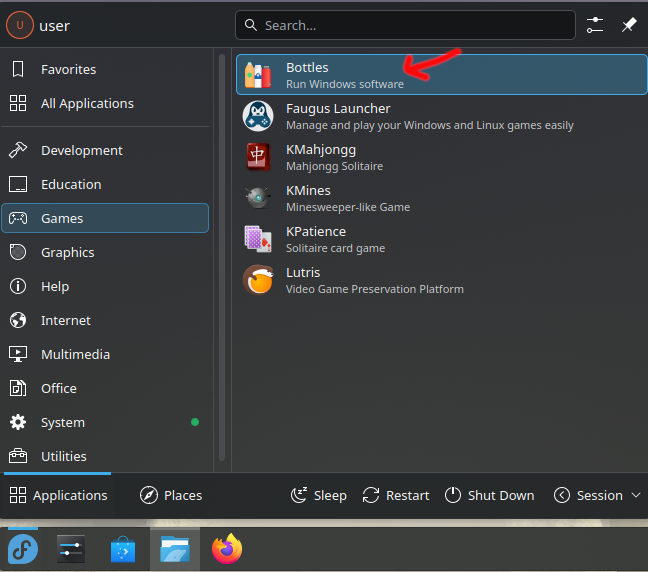
Task: Switch to the Applications tab
Action: pos(58,495)
